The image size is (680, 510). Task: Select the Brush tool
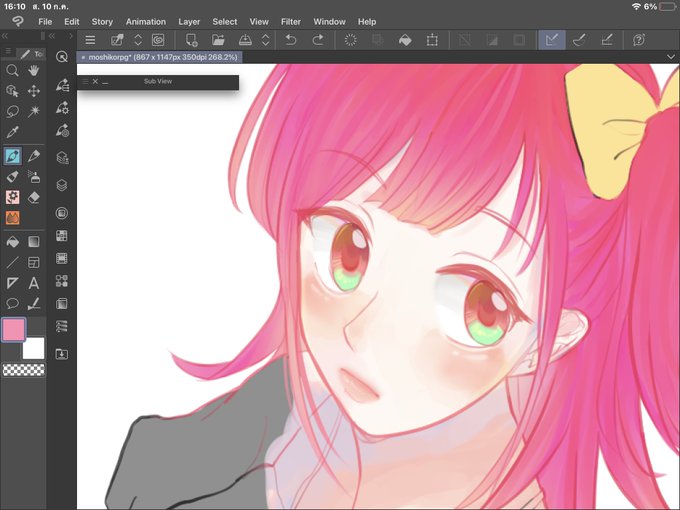pos(13,177)
